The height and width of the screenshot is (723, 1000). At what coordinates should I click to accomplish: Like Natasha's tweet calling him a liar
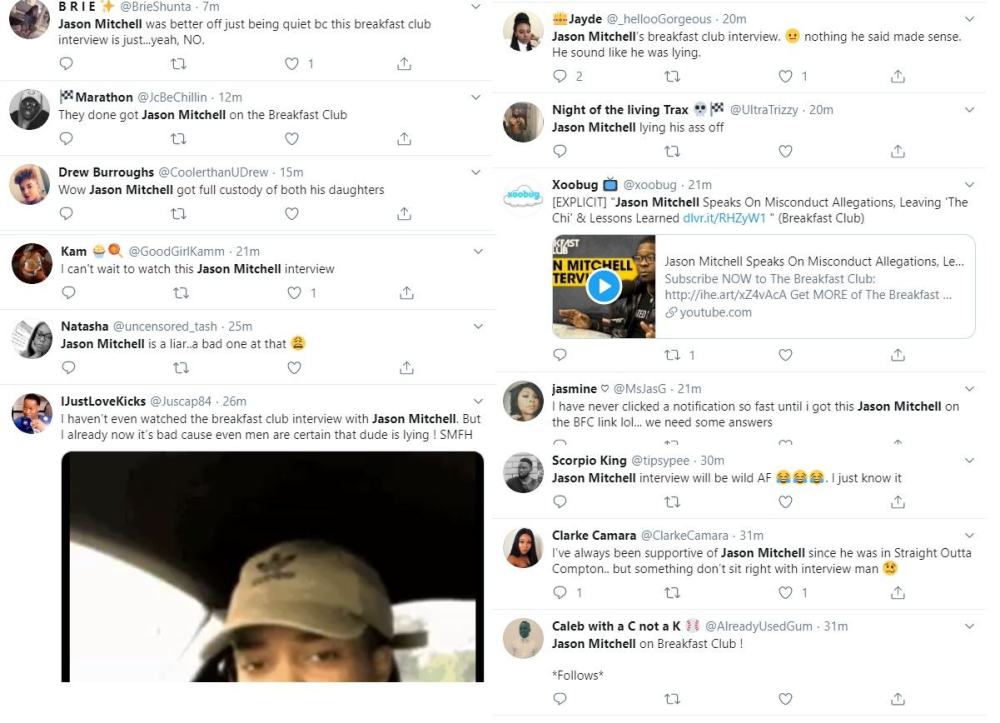pyautogui.click(x=294, y=368)
